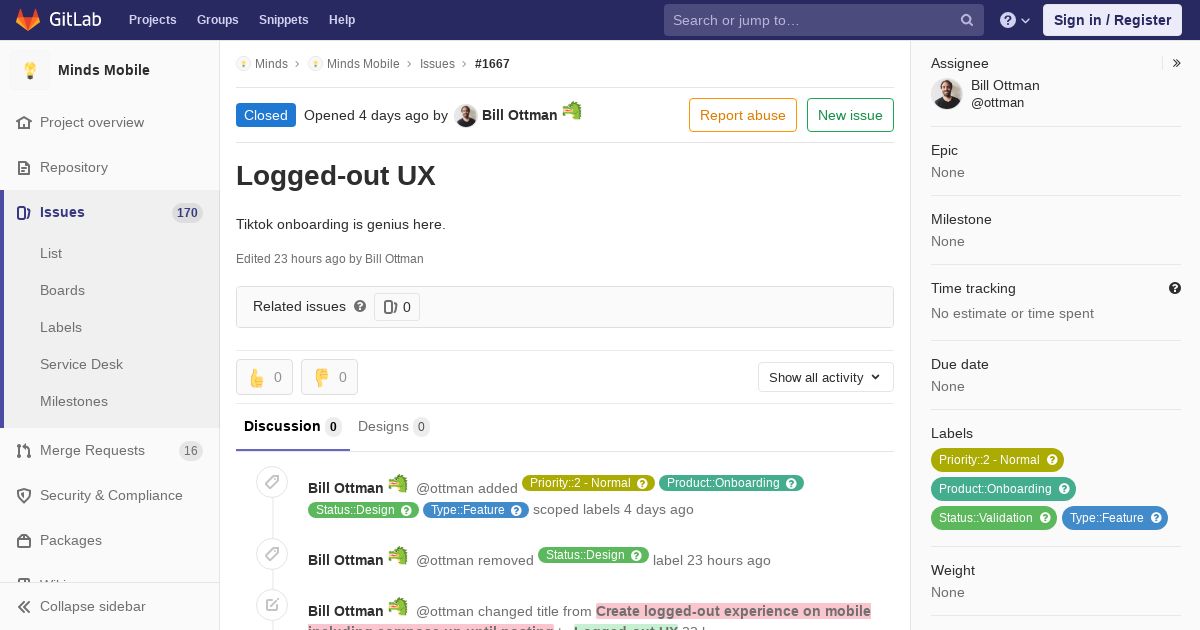Image resolution: width=1200 pixels, height=630 pixels.
Task: Open the Help question mark menu
Action: point(1015,20)
